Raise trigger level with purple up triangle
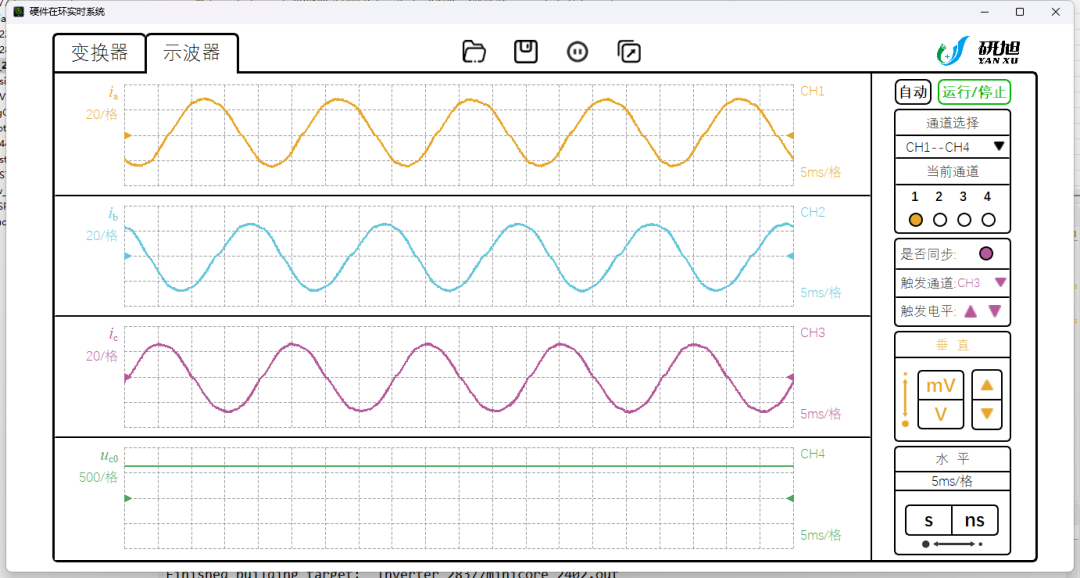 970,311
